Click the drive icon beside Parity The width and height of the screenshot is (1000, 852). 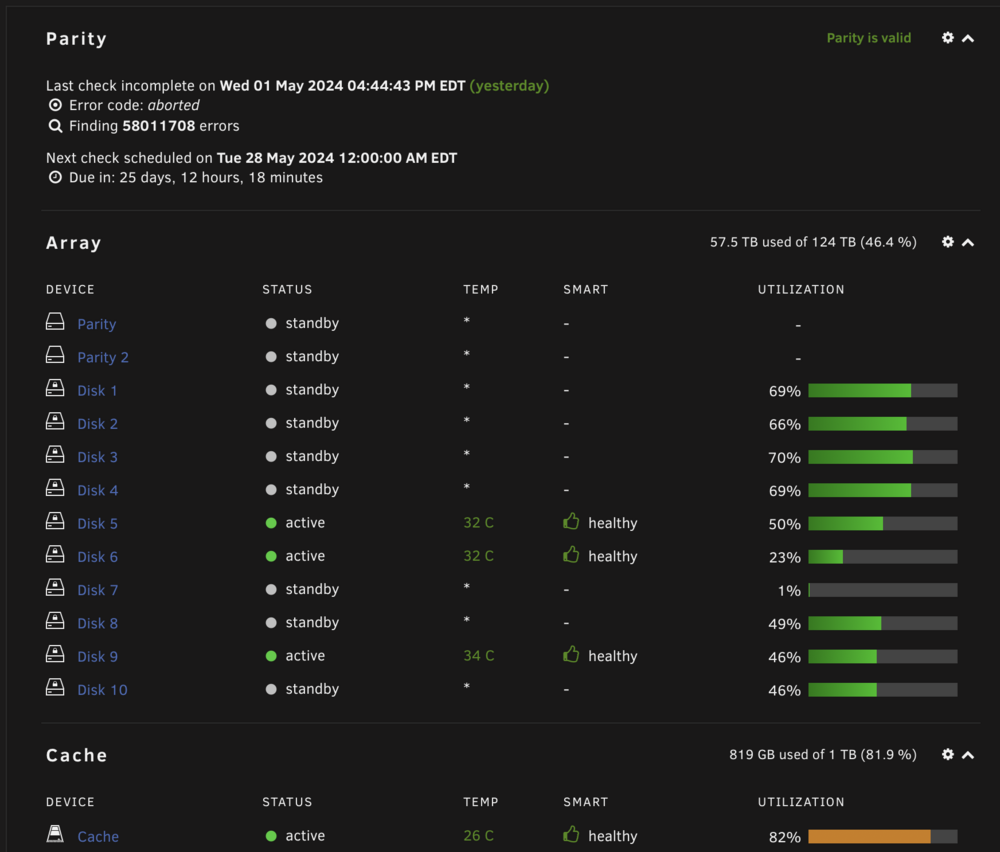pyautogui.click(x=55, y=321)
